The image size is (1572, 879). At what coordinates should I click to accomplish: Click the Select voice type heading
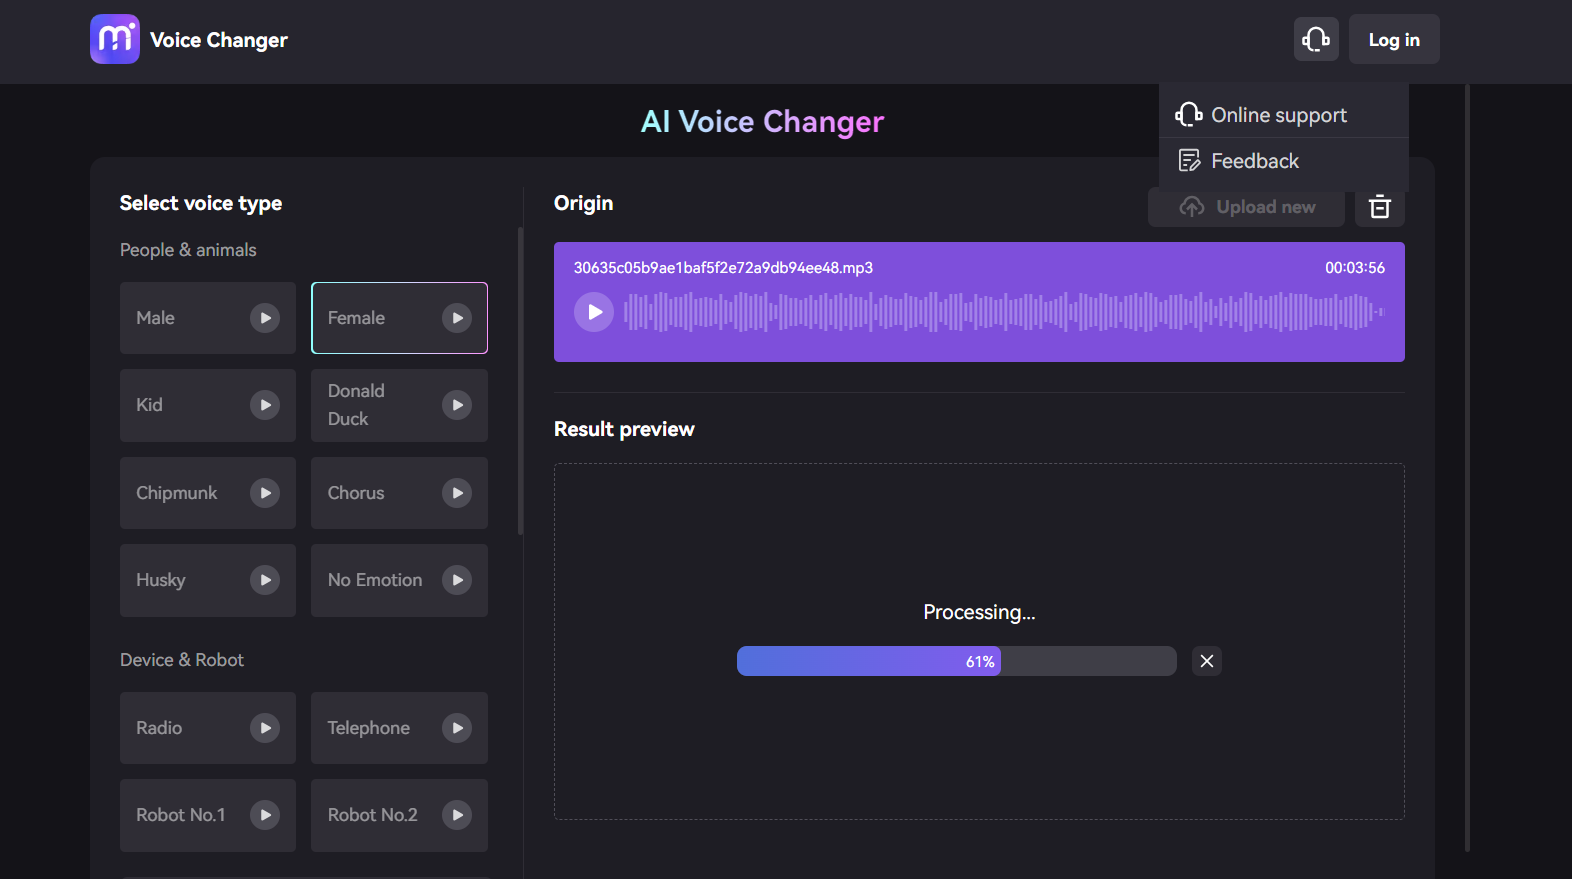[201, 203]
